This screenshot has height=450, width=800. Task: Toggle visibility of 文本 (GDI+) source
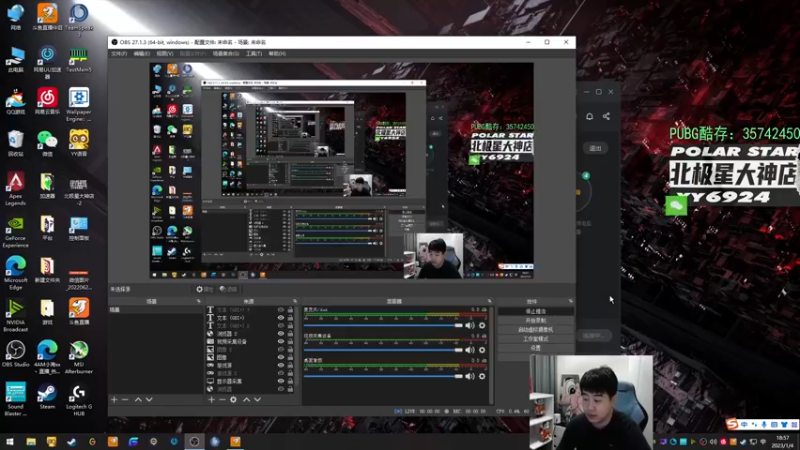coord(281,317)
